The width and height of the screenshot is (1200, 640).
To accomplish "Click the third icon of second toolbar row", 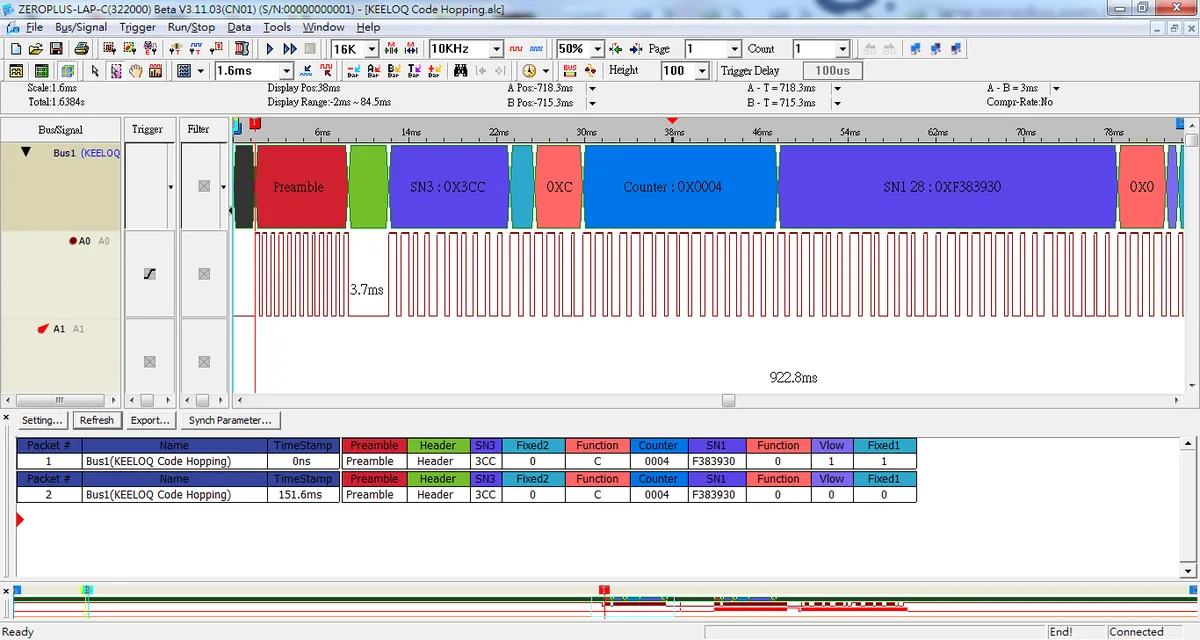I will coord(67,71).
